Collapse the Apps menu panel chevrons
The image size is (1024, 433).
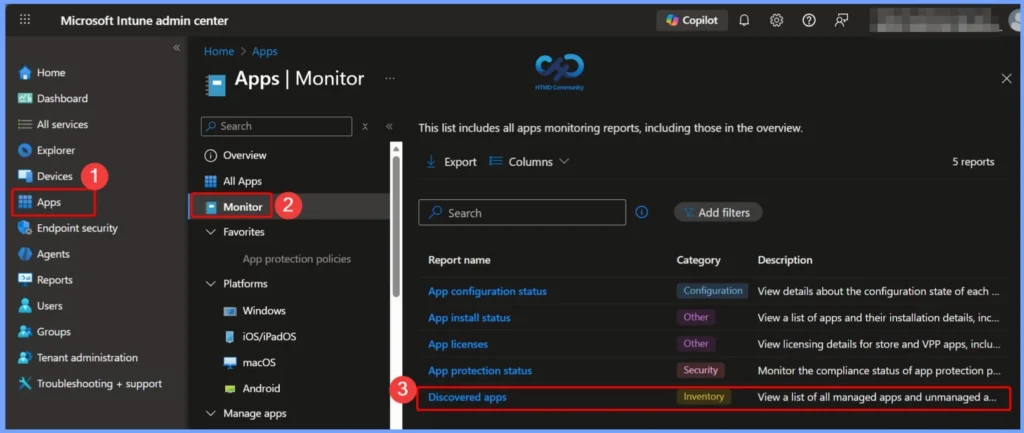(389, 126)
